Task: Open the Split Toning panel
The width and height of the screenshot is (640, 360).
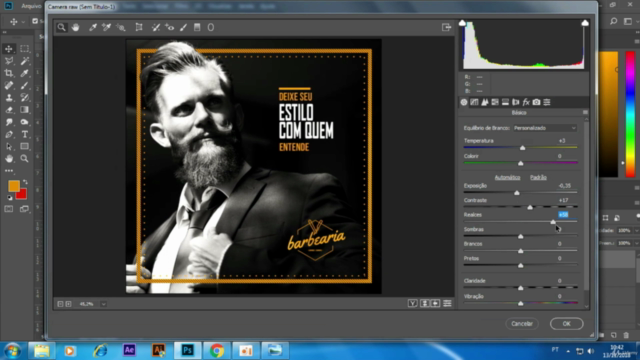Action: (505, 102)
